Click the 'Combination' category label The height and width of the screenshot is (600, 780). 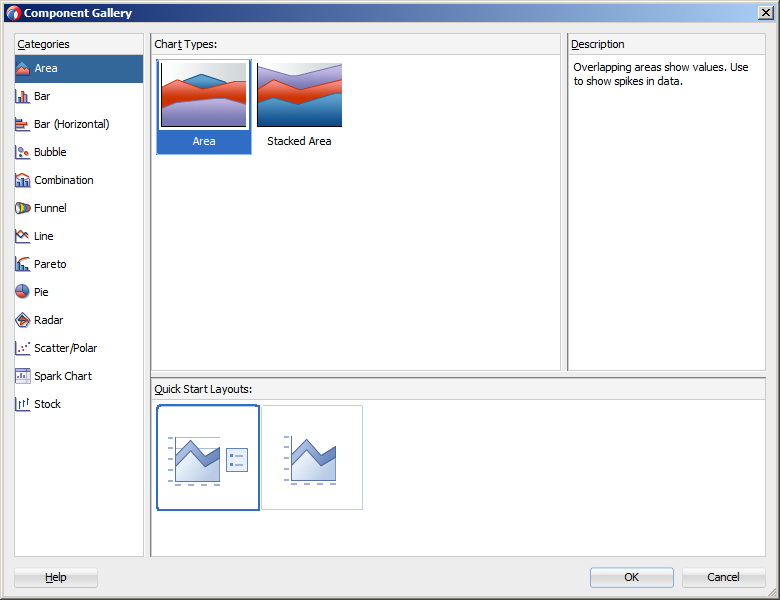pos(64,180)
